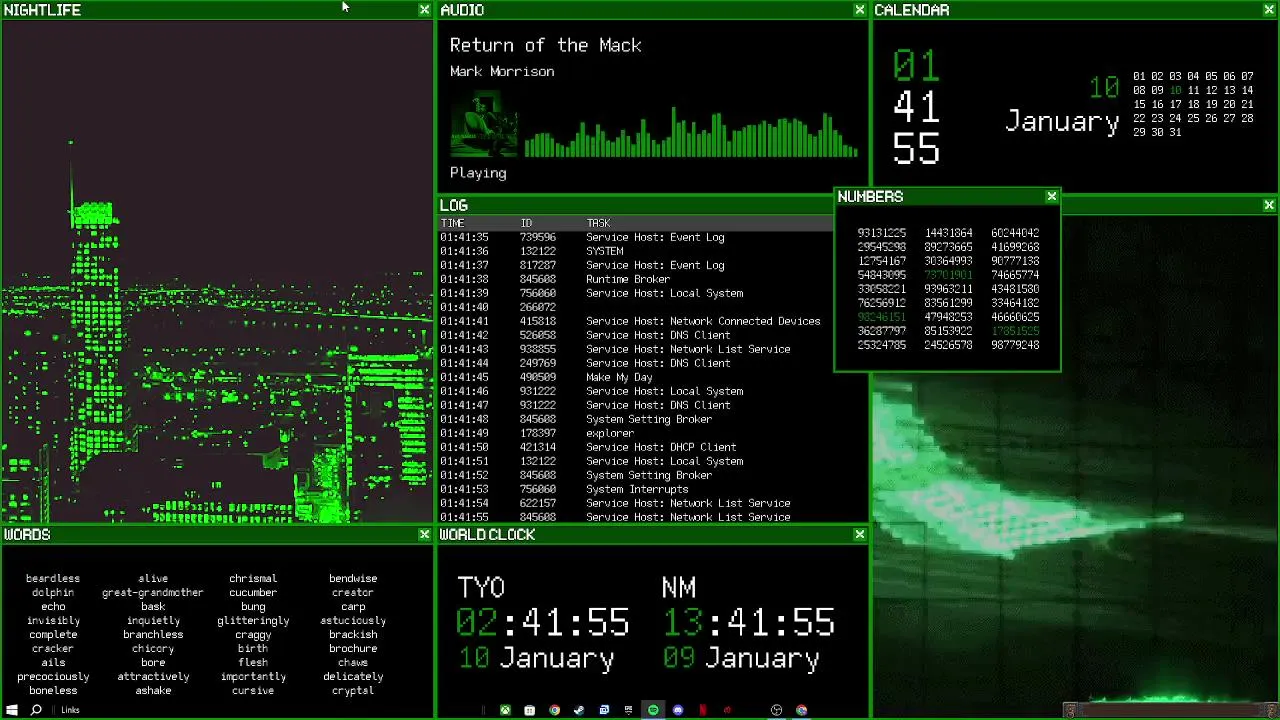This screenshot has width=1280, height=720.
Task: Open the taskbar search magnifier
Action: point(36,710)
